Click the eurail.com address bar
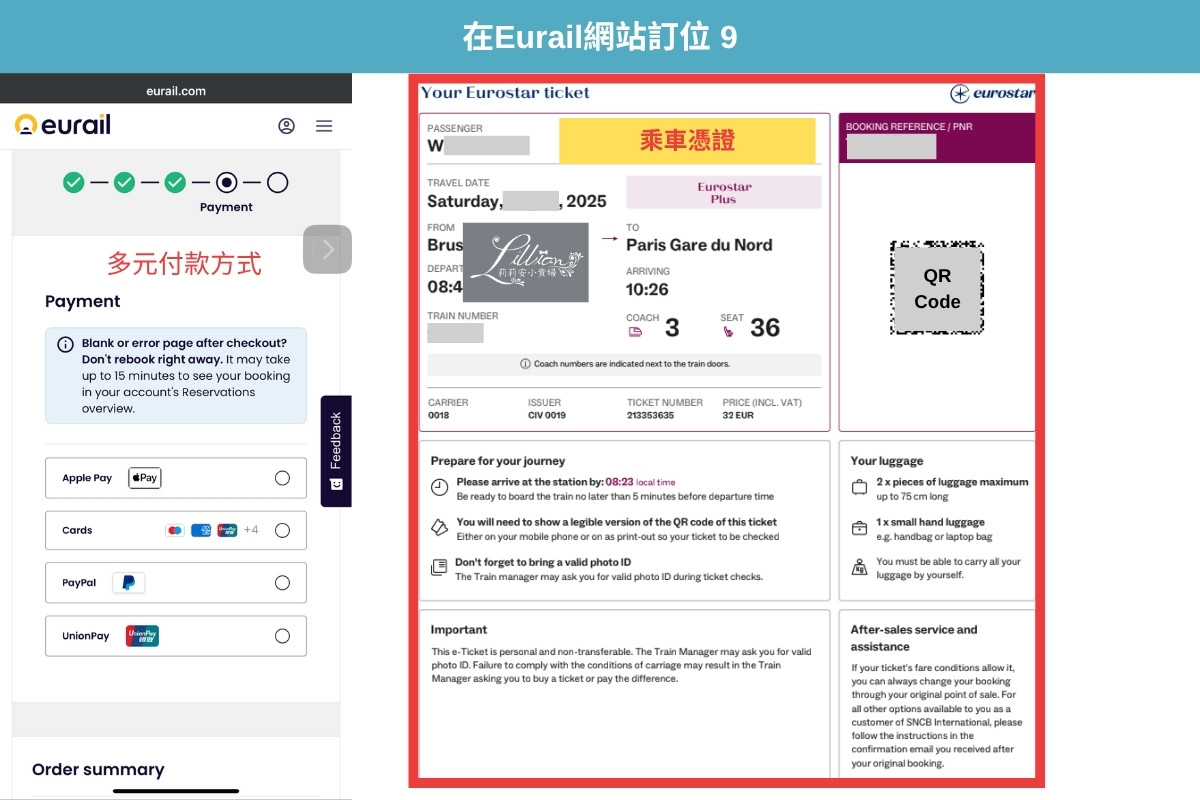The image size is (1200, 800). click(176, 90)
